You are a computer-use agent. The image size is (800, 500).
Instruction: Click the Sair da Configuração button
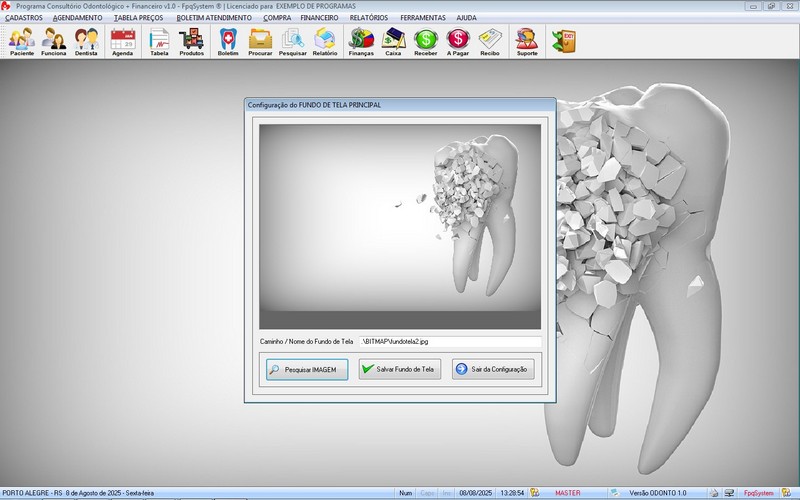point(493,369)
